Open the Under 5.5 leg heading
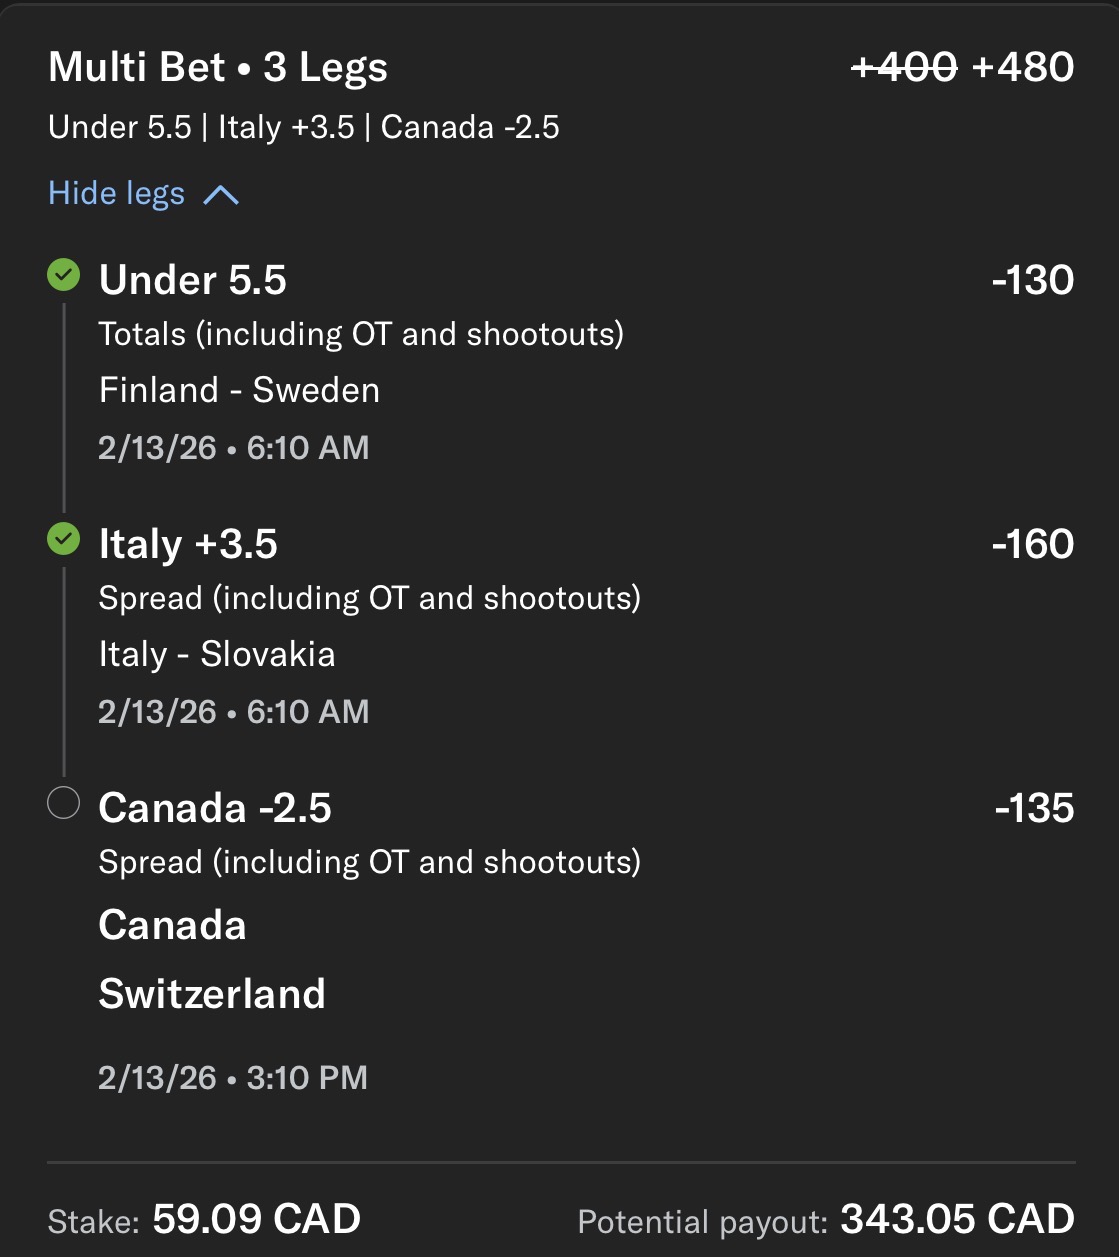This screenshot has height=1257, width=1119. [x=193, y=280]
